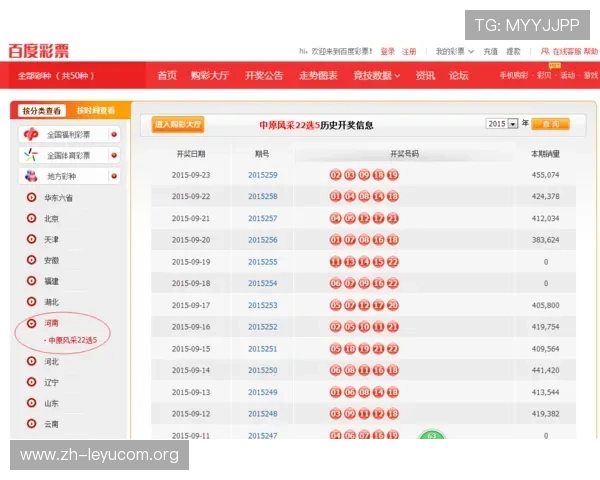Open draw number 2015254
600x480 pixels.
(262, 283)
